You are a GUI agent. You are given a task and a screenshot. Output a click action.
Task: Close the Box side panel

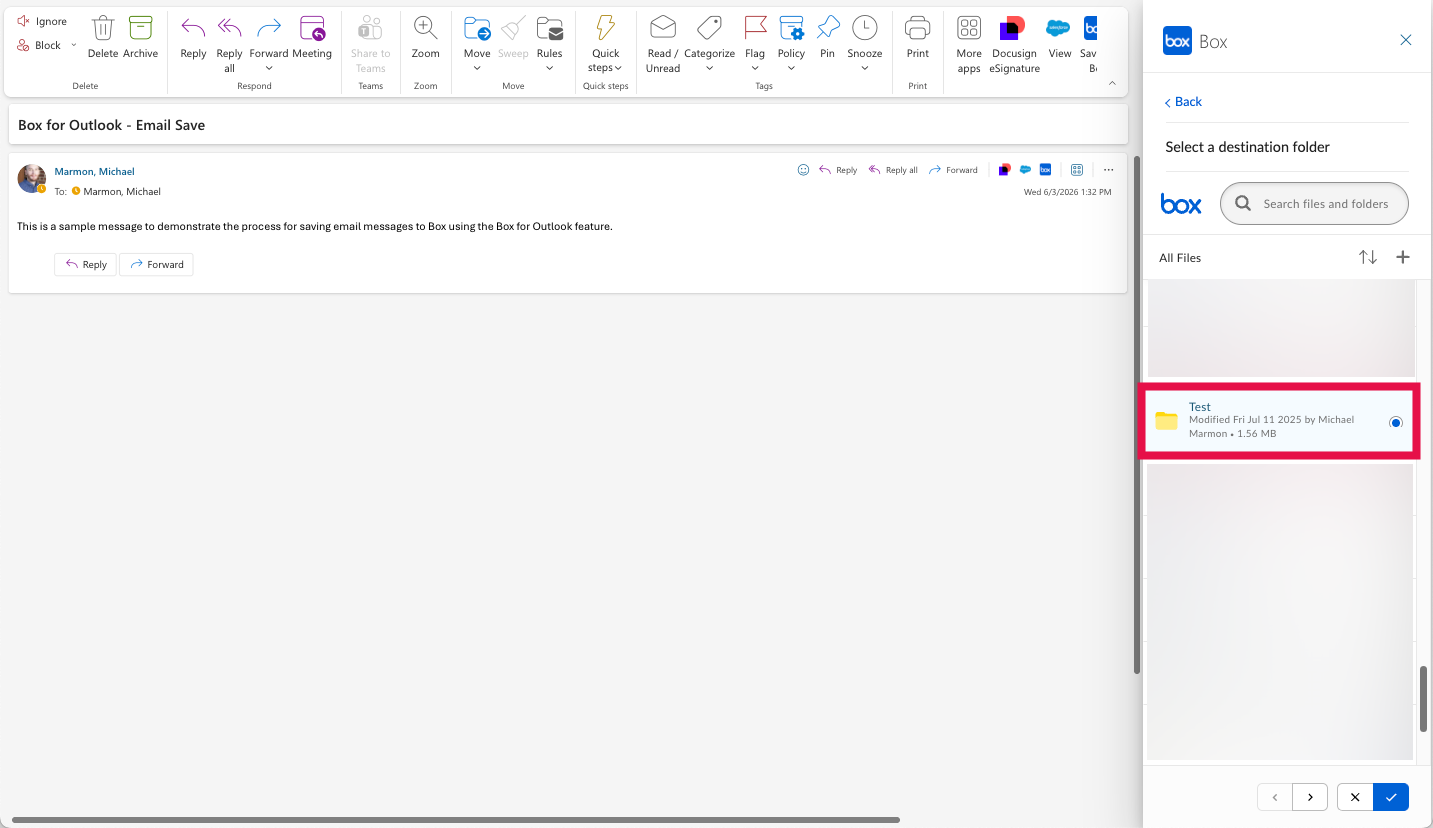1406,40
